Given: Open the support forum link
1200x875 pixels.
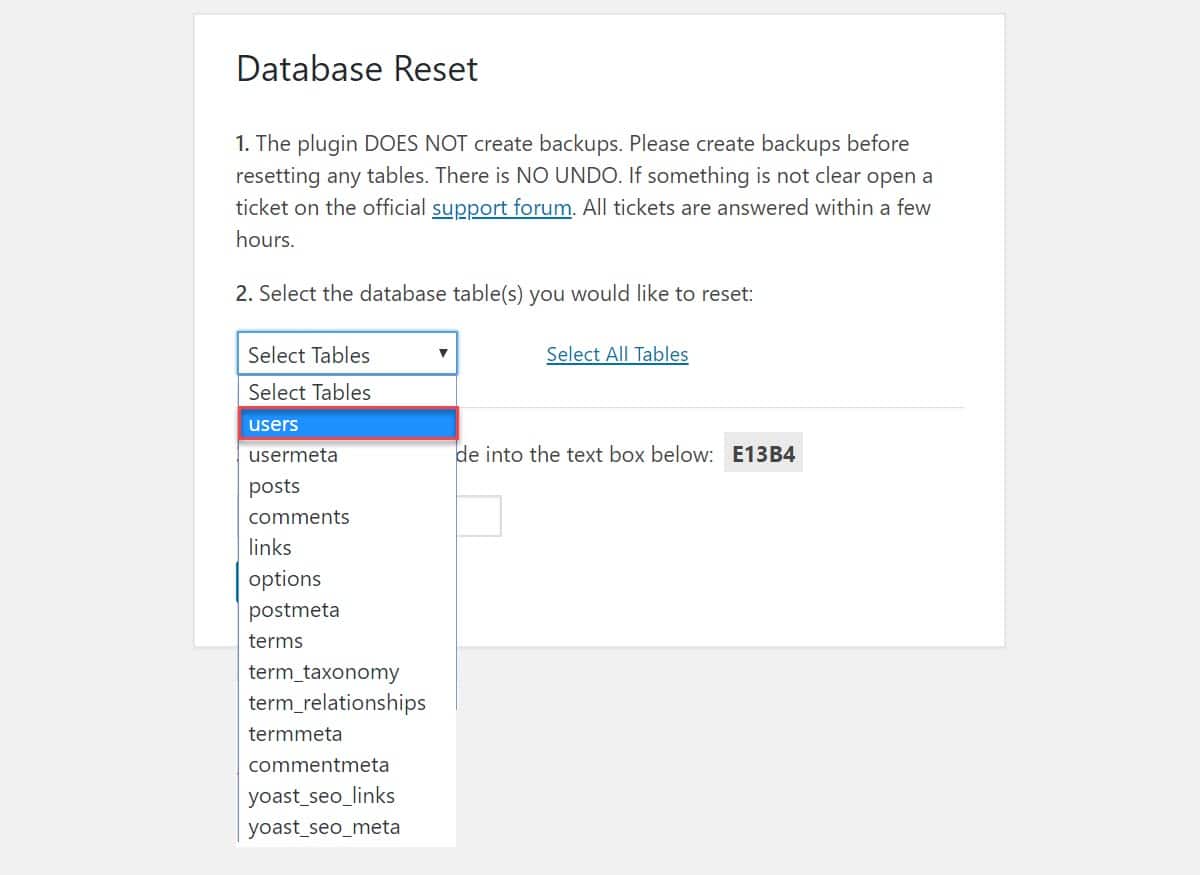Looking at the screenshot, I should 502,208.
